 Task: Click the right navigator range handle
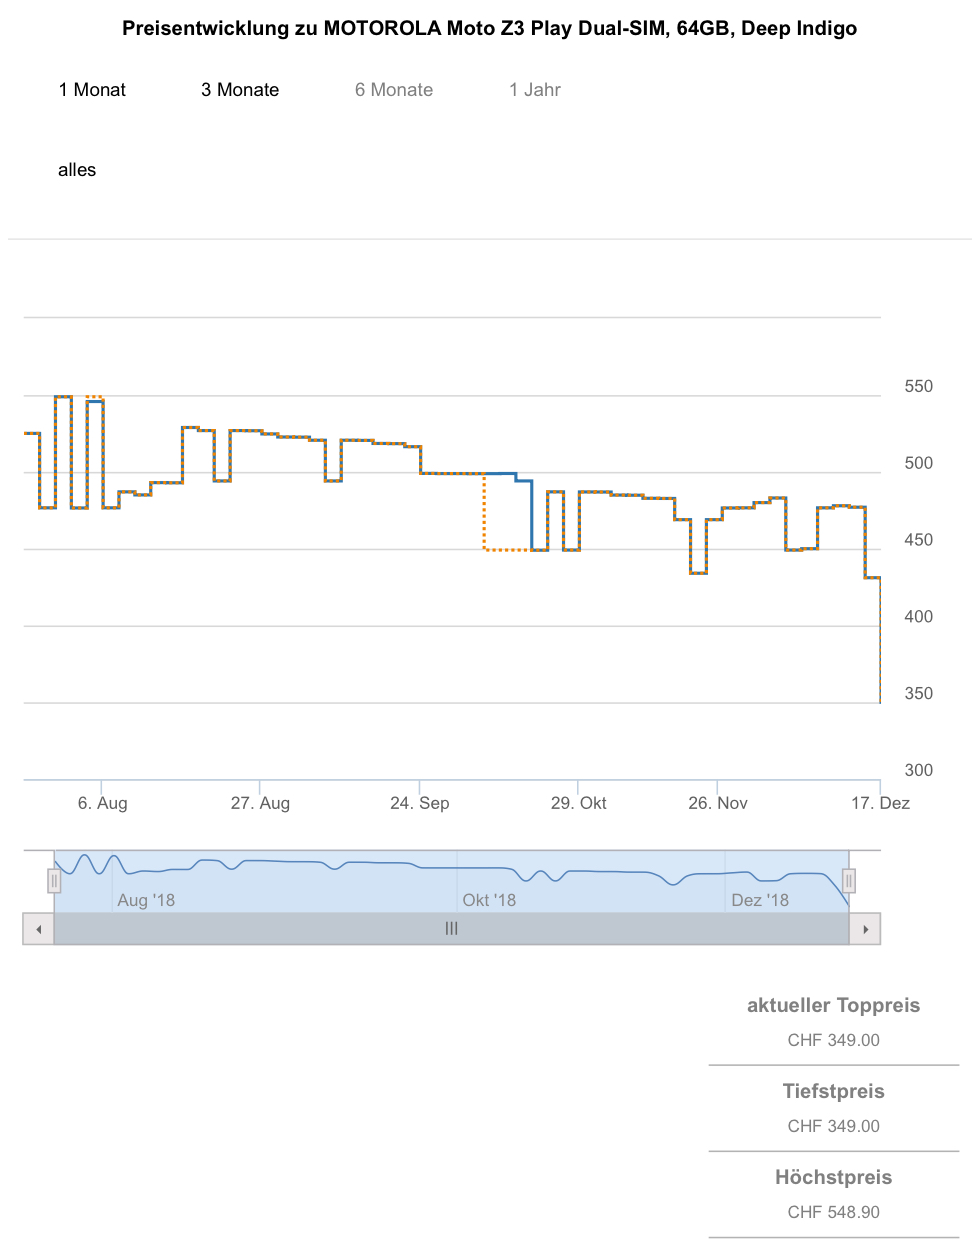coord(849,881)
